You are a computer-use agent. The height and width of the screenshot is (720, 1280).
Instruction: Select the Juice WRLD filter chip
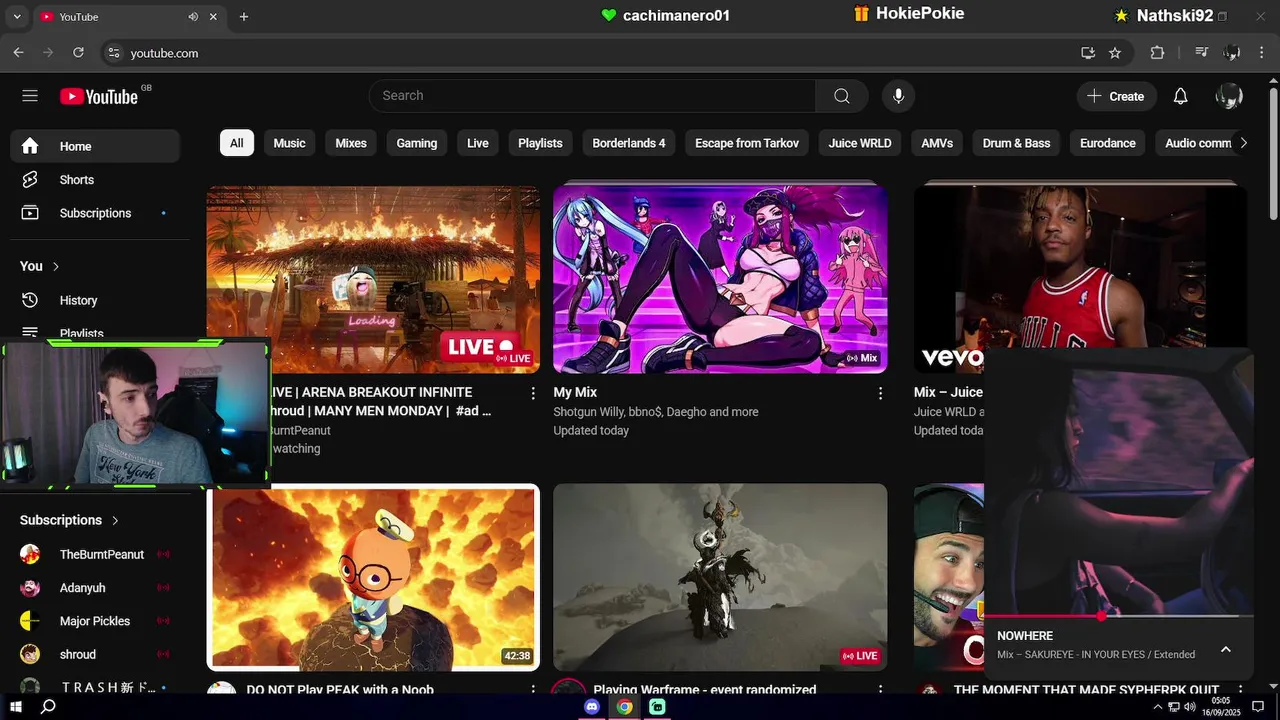click(x=860, y=143)
